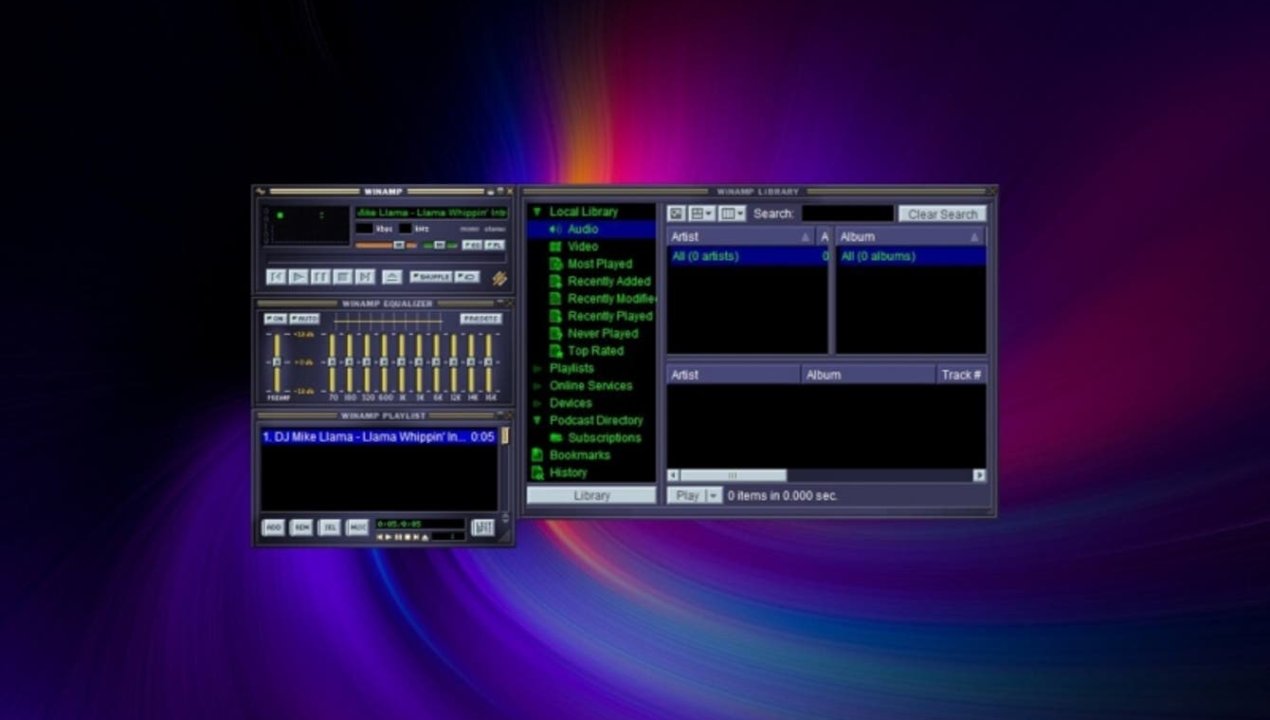Expand the Online Services tree node

[x=537, y=386]
